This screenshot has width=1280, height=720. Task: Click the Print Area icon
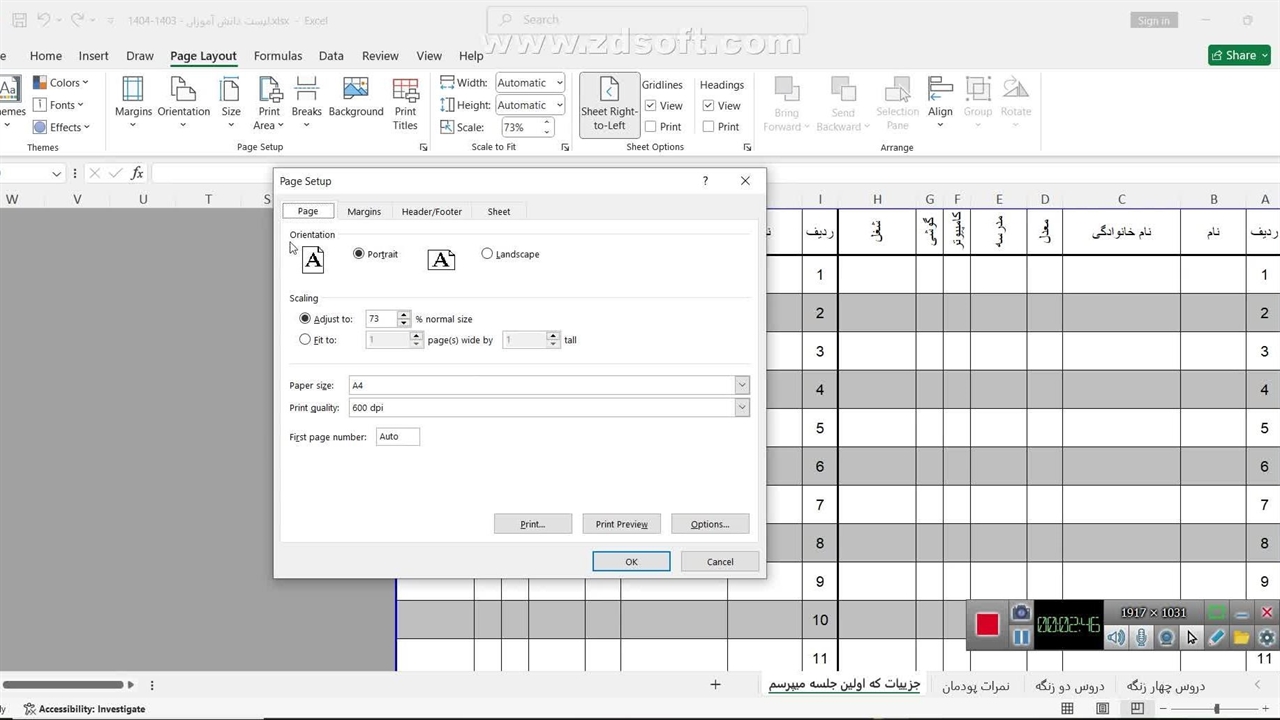tap(269, 91)
